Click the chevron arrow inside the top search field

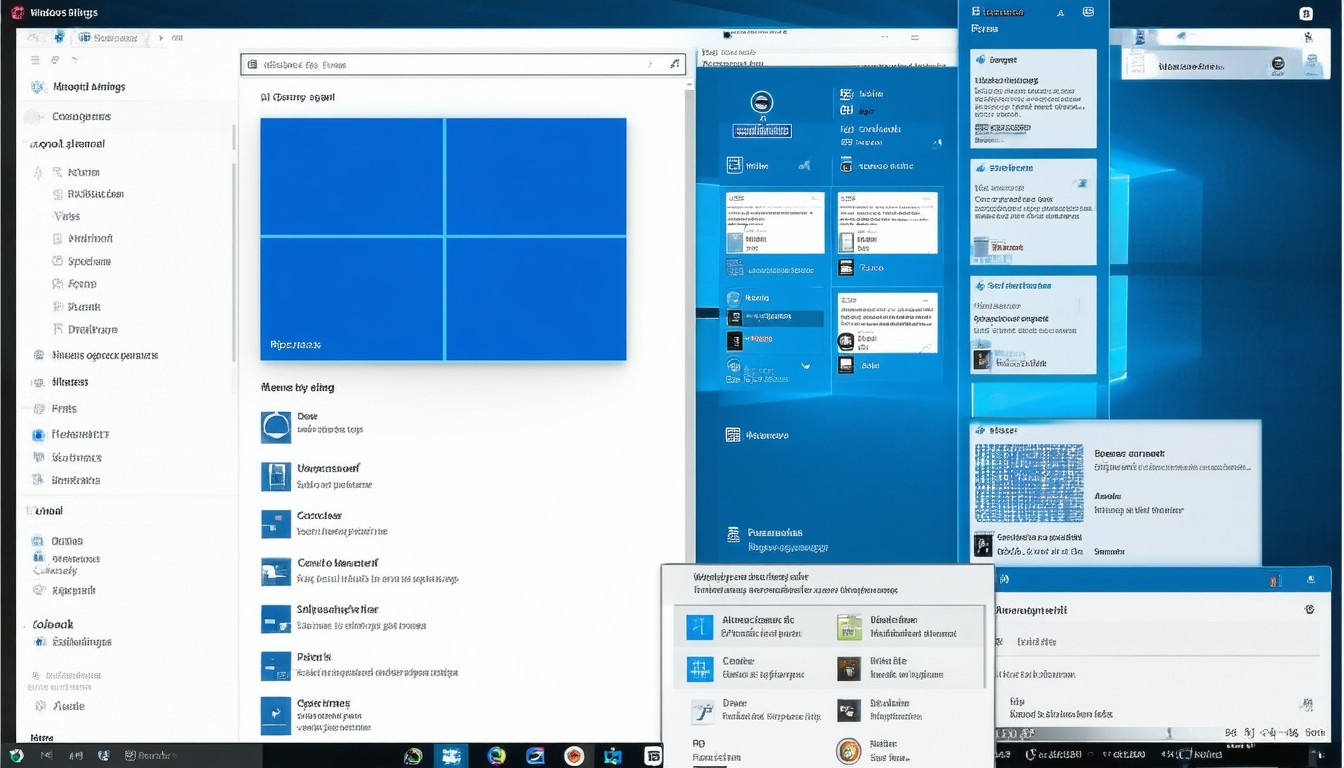[650, 65]
